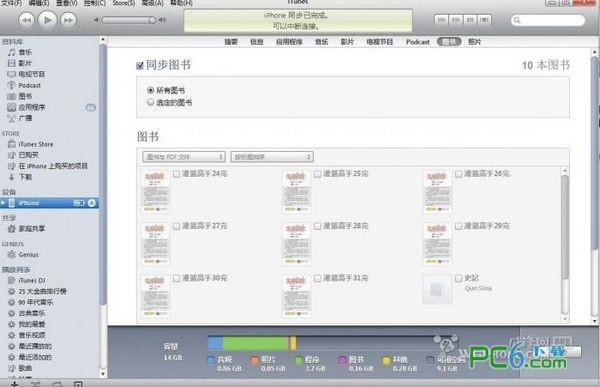Viewport: 600px width, 387px height.
Task: Open Podcast in the sidebar library
Action: pos(29,85)
